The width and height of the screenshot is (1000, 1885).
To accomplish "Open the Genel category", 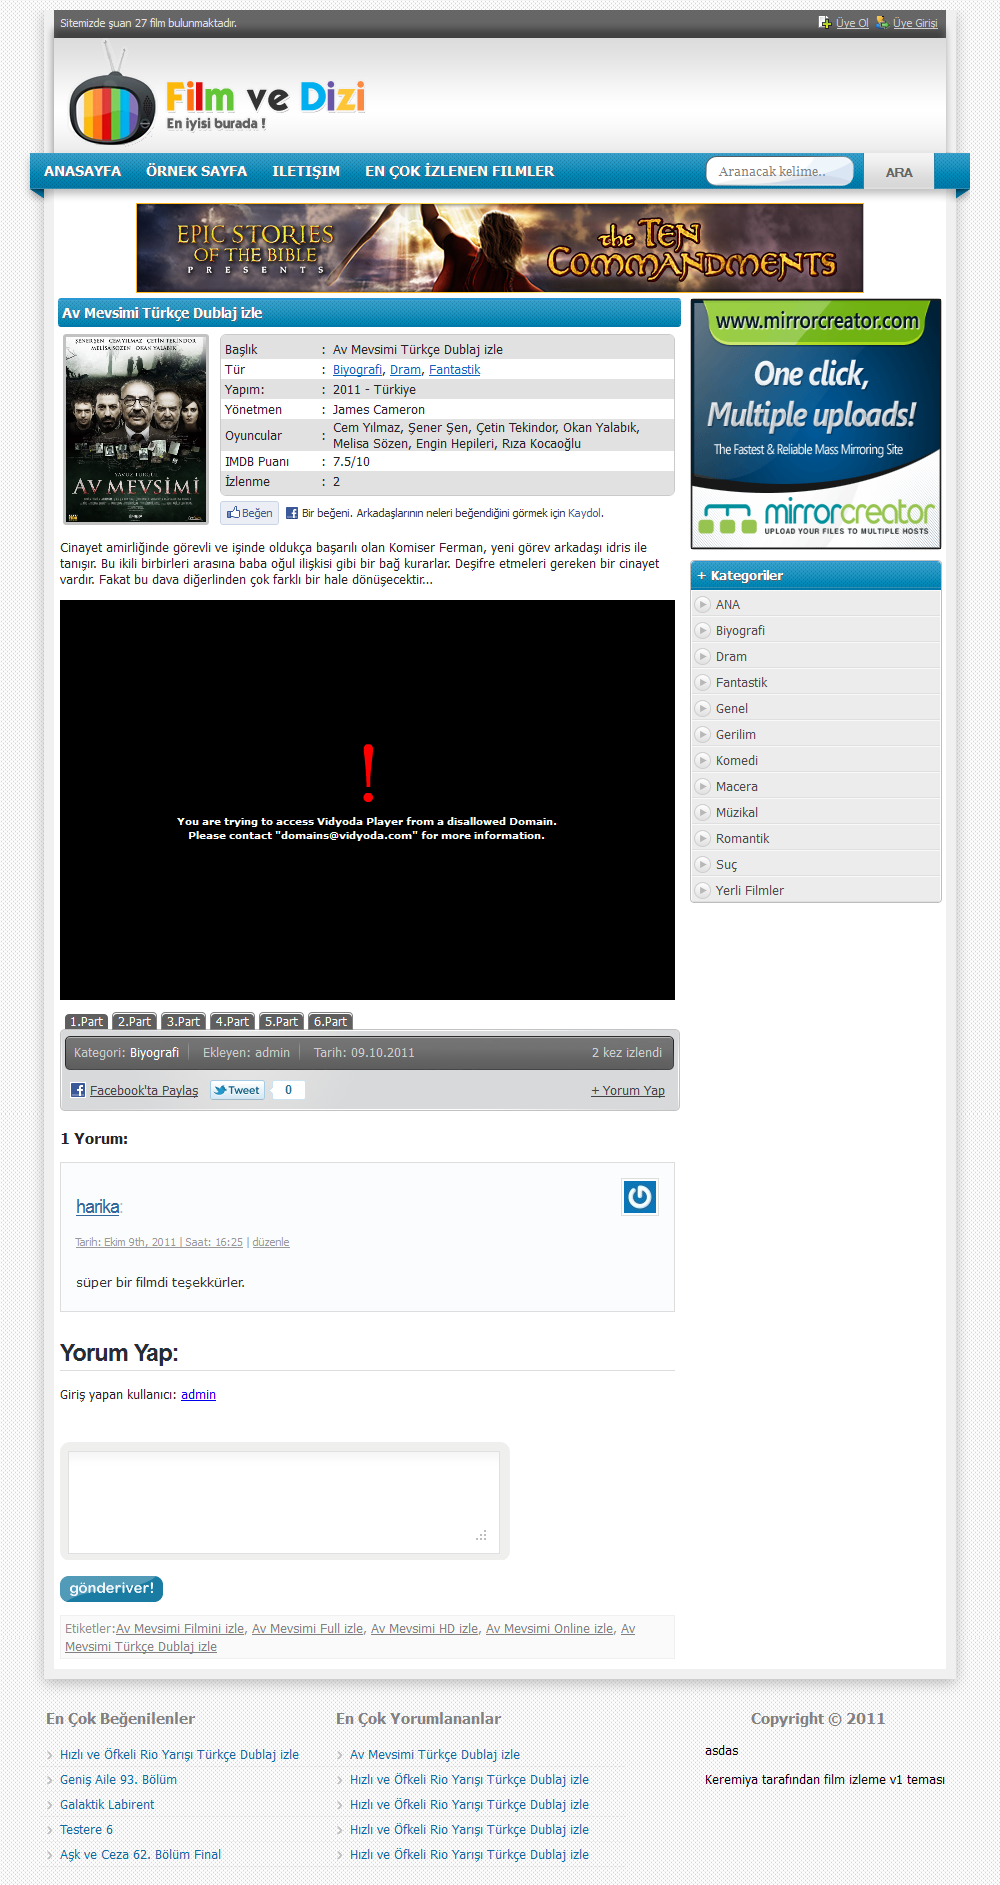I will pos(732,709).
